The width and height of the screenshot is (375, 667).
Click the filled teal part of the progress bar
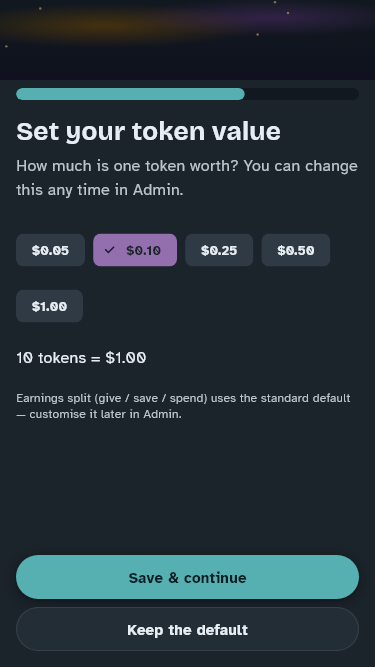(x=130, y=94)
